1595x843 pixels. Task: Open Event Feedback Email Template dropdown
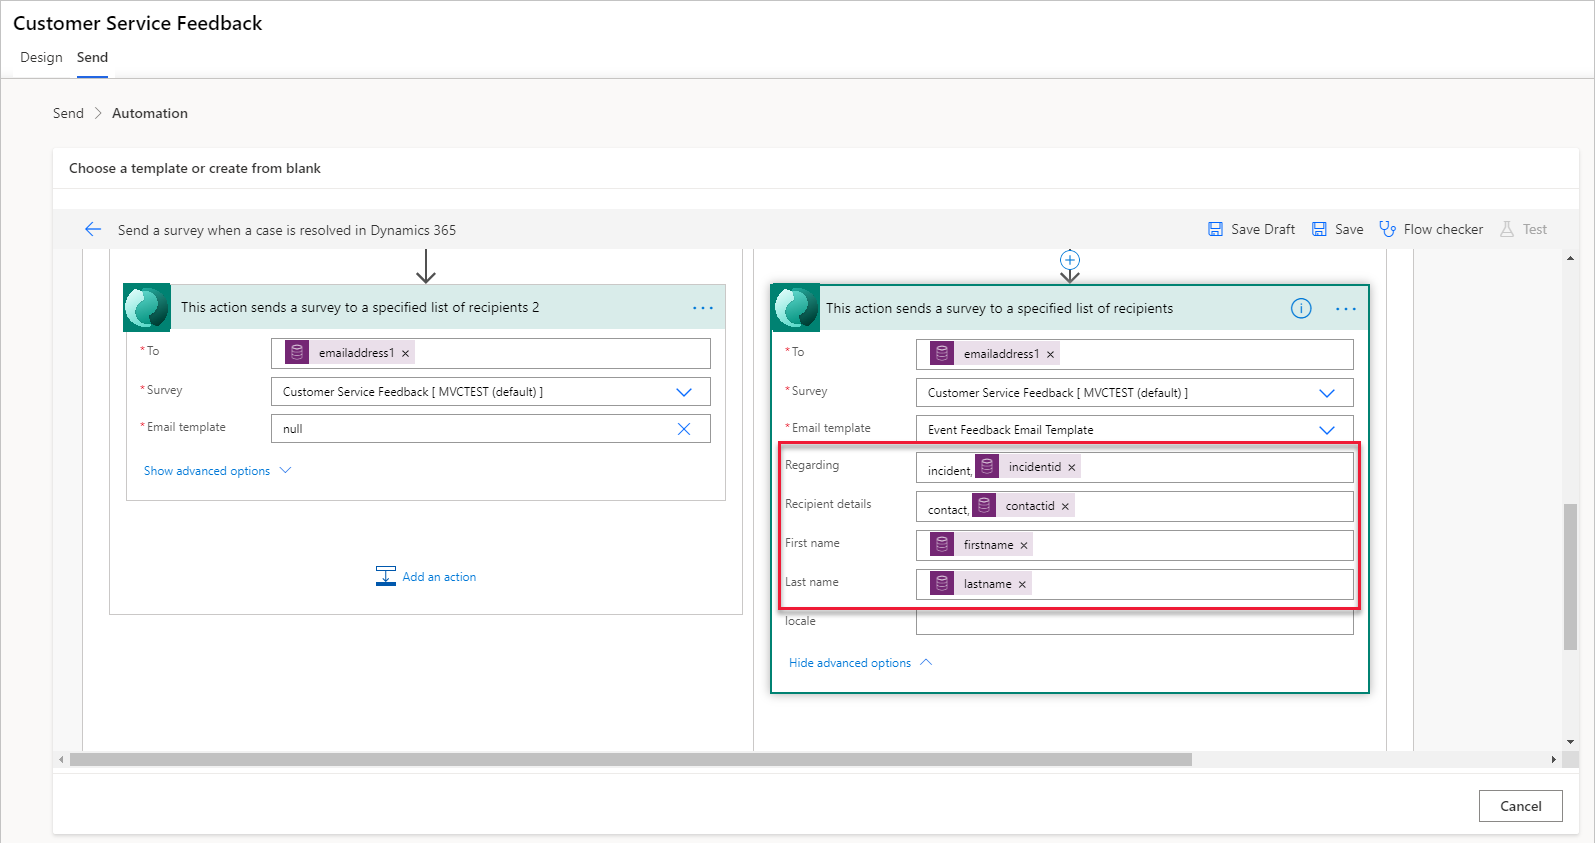[x=1327, y=430]
